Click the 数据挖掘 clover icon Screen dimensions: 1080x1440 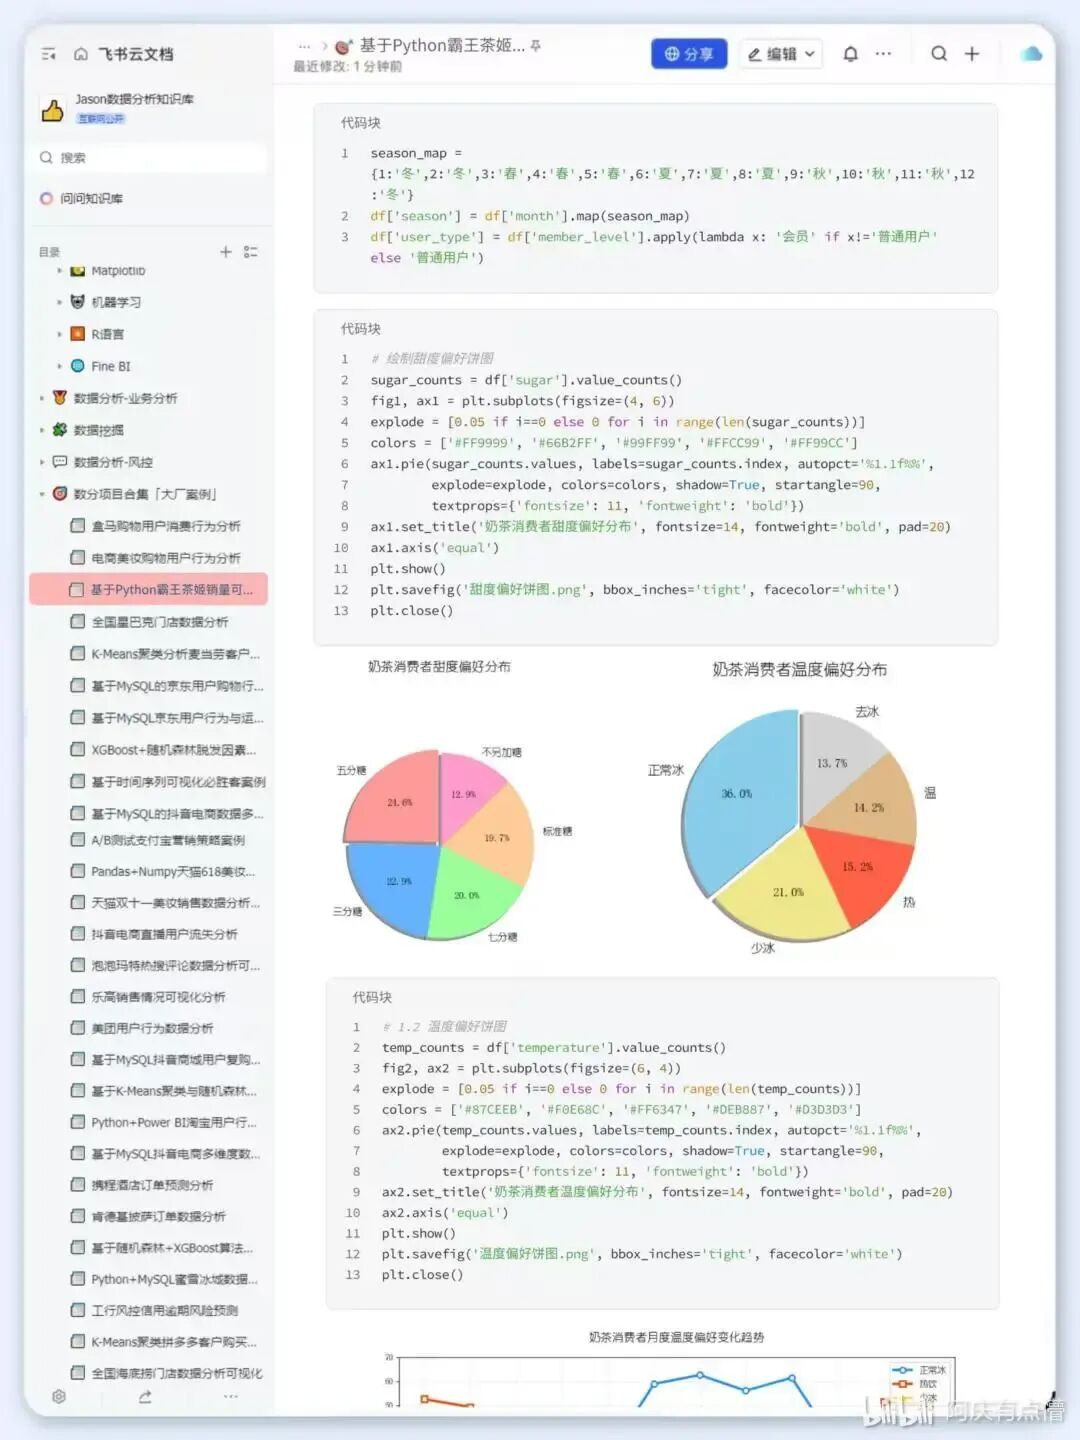point(60,430)
